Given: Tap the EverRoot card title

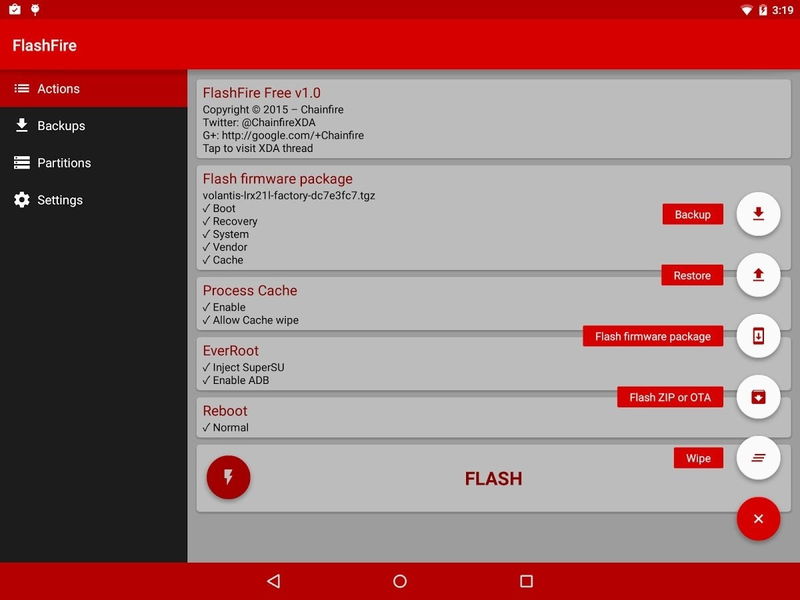Looking at the screenshot, I should (231, 351).
